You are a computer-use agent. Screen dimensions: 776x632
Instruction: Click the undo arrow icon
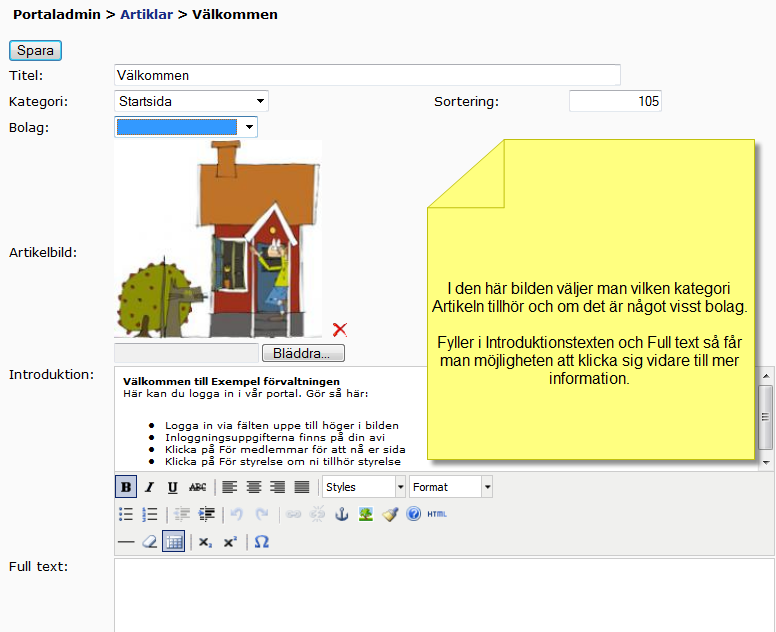pos(237,514)
